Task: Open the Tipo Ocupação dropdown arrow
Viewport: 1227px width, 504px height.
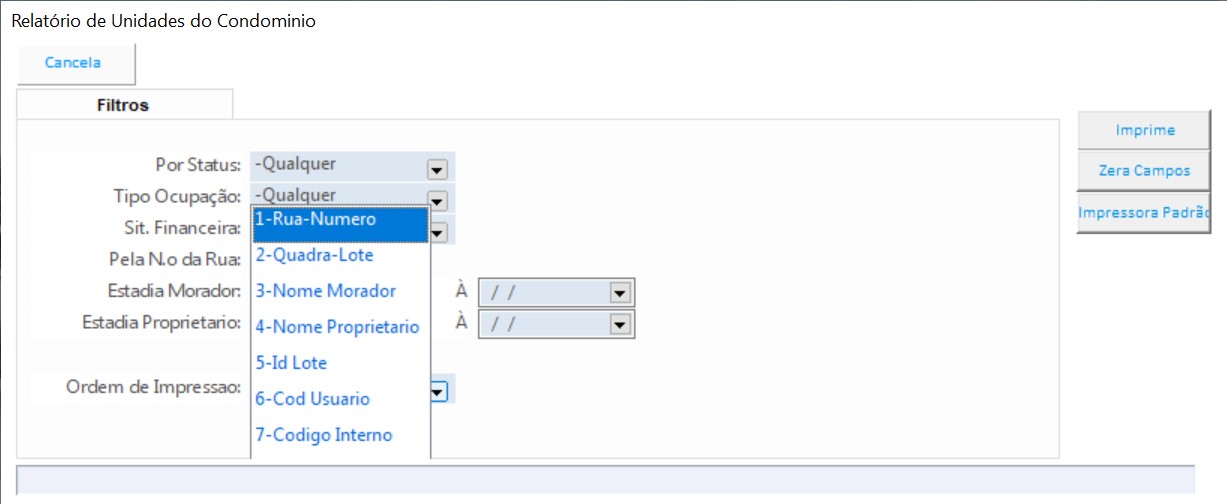Action: point(437,198)
